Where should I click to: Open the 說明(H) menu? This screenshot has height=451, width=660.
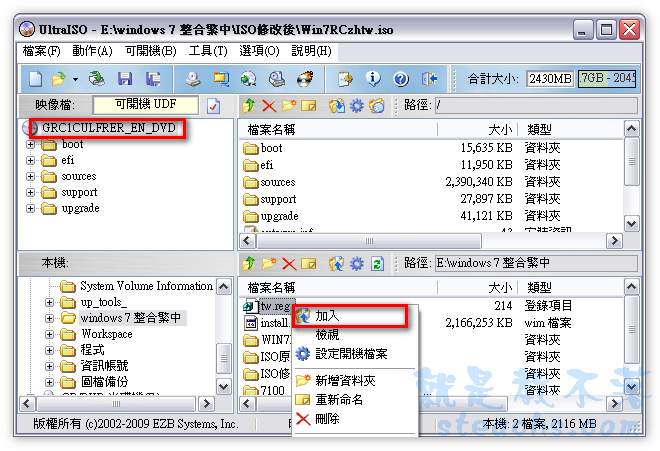(x=311, y=51)
